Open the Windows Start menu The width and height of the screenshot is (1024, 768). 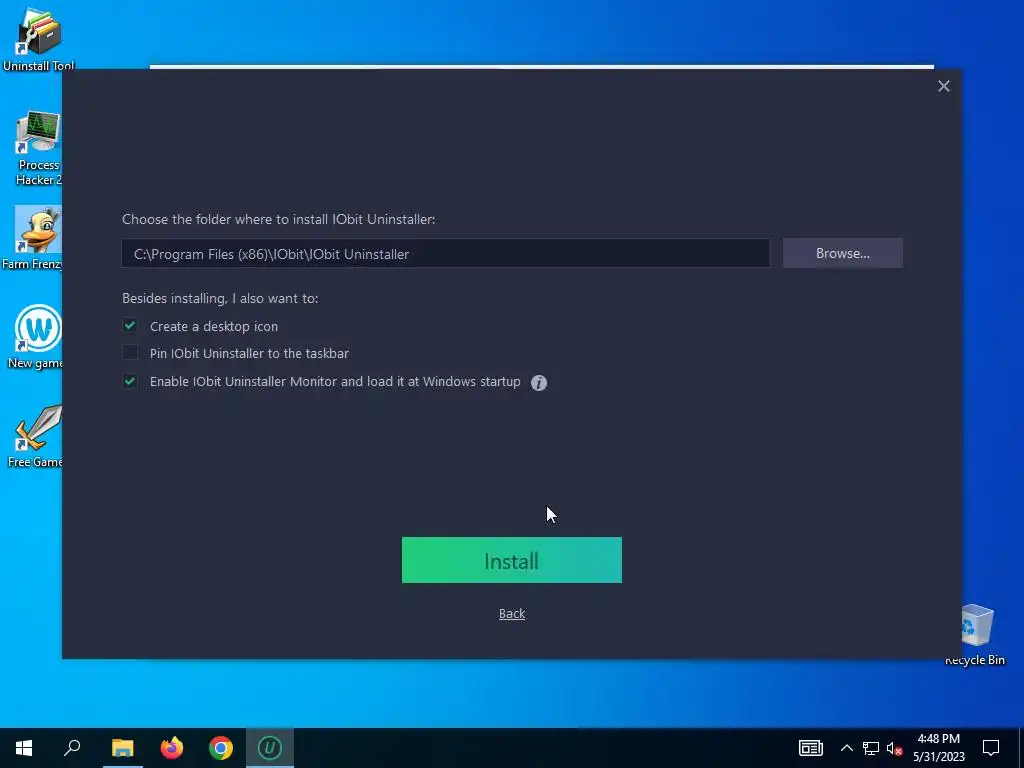click(x=24, y=748)
